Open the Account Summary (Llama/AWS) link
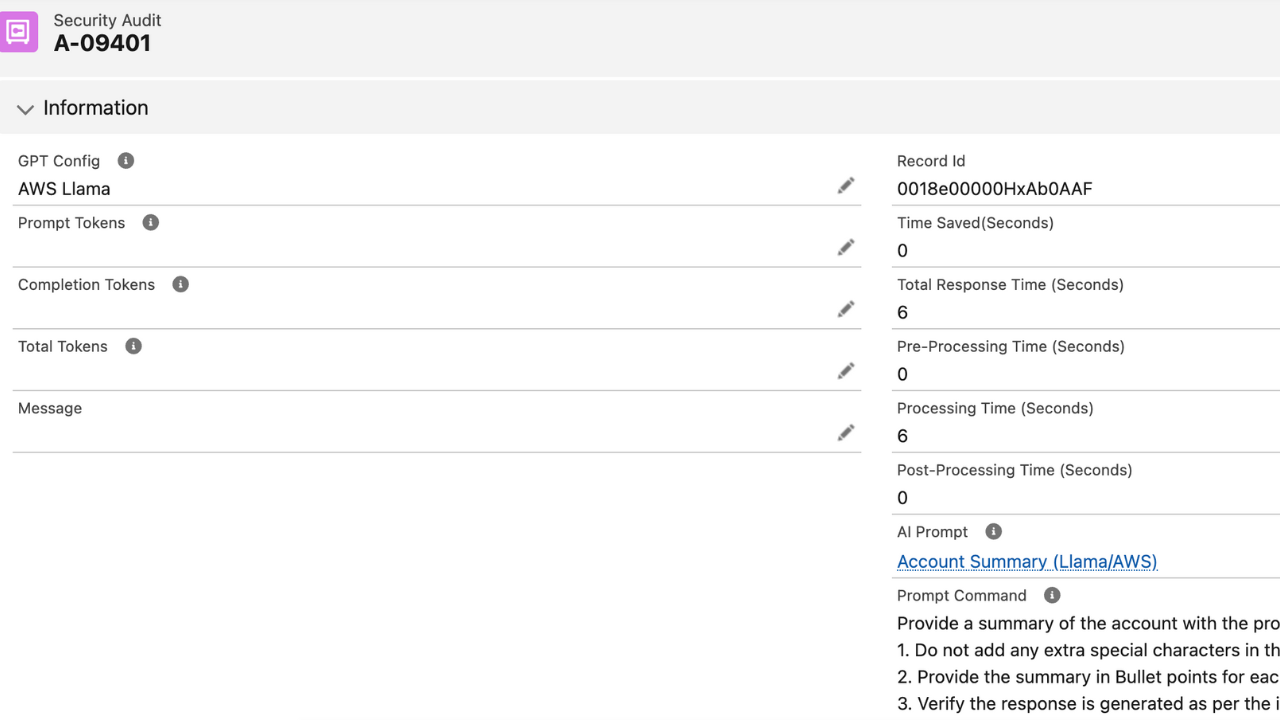Screen dimensions: 1280x720 [x=1027, y=562]
